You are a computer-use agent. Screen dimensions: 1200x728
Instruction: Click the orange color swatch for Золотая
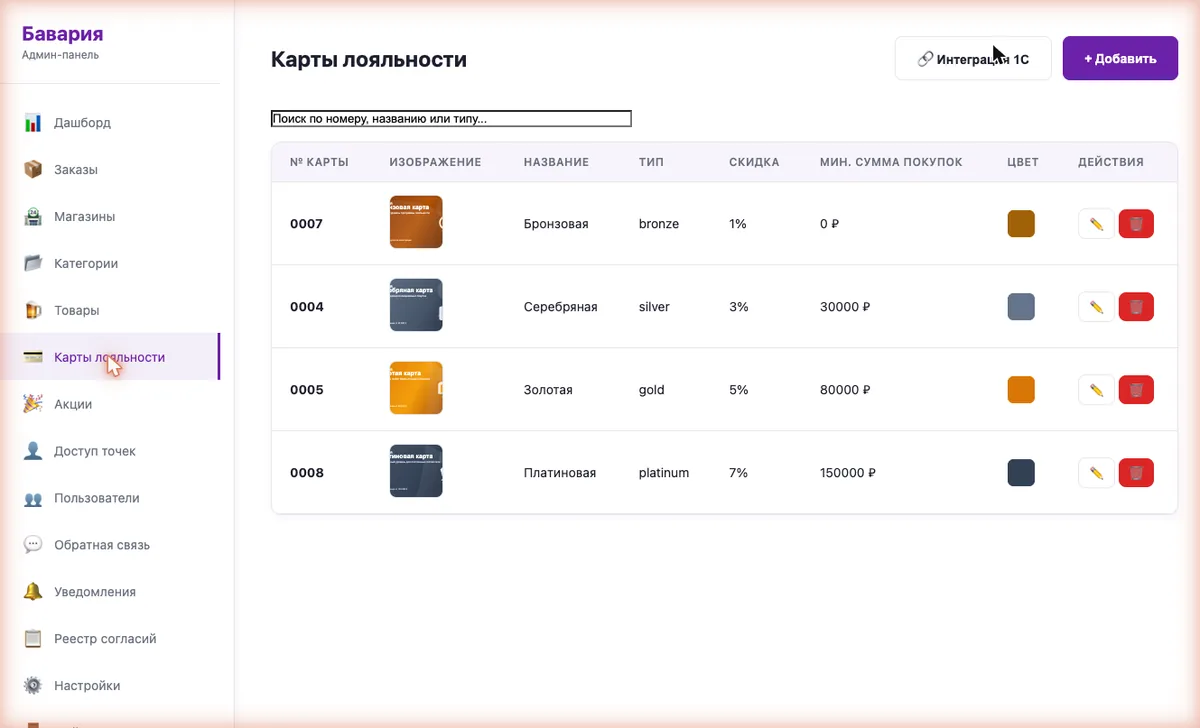click(x=1021, y=390)
